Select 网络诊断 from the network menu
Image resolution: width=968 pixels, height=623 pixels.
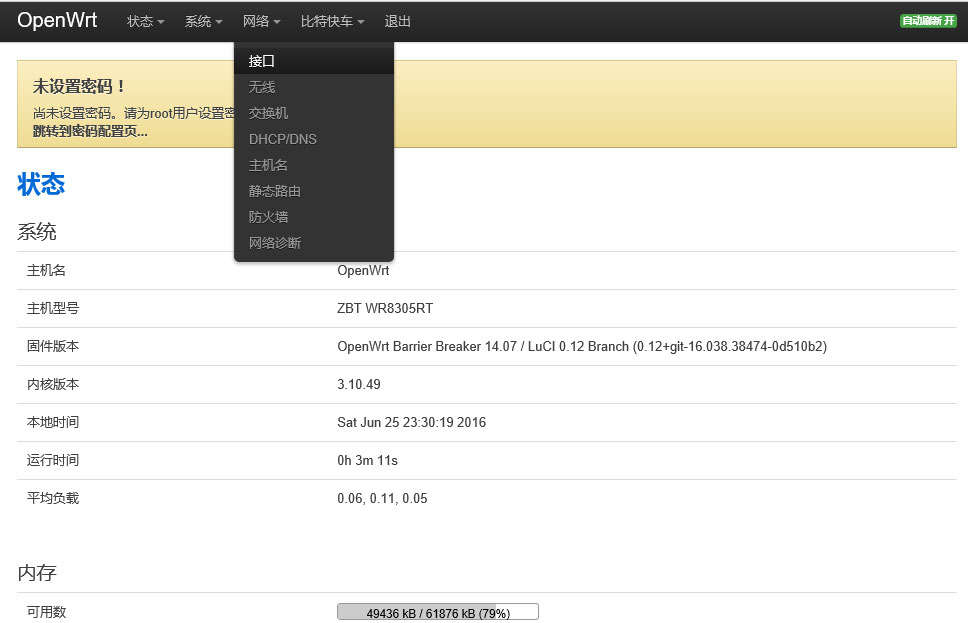click(314, 243)
